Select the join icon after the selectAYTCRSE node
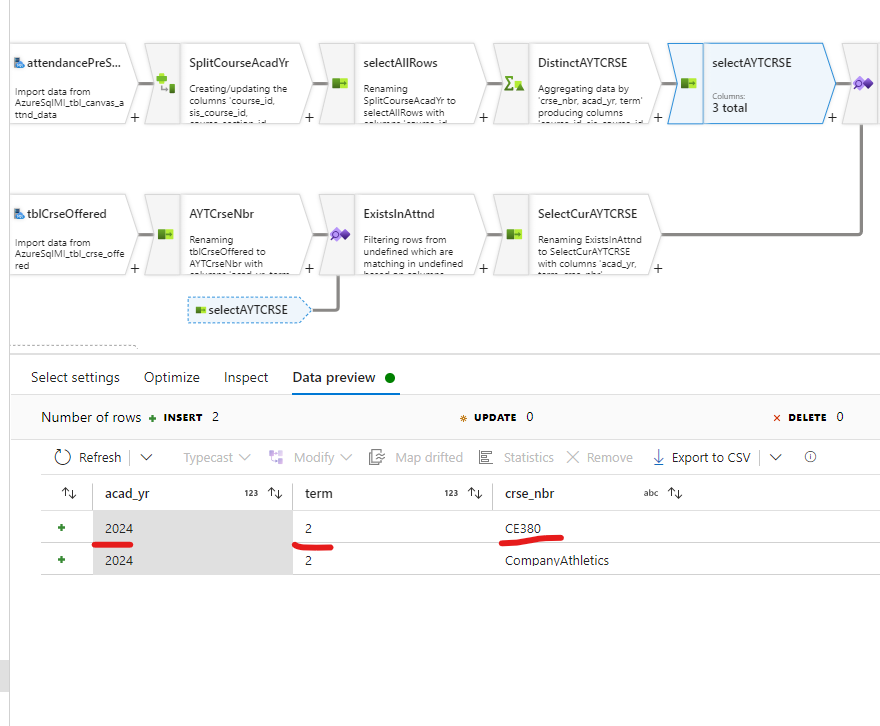Screen dimensions: 880x726 click(x=861, y=84)
